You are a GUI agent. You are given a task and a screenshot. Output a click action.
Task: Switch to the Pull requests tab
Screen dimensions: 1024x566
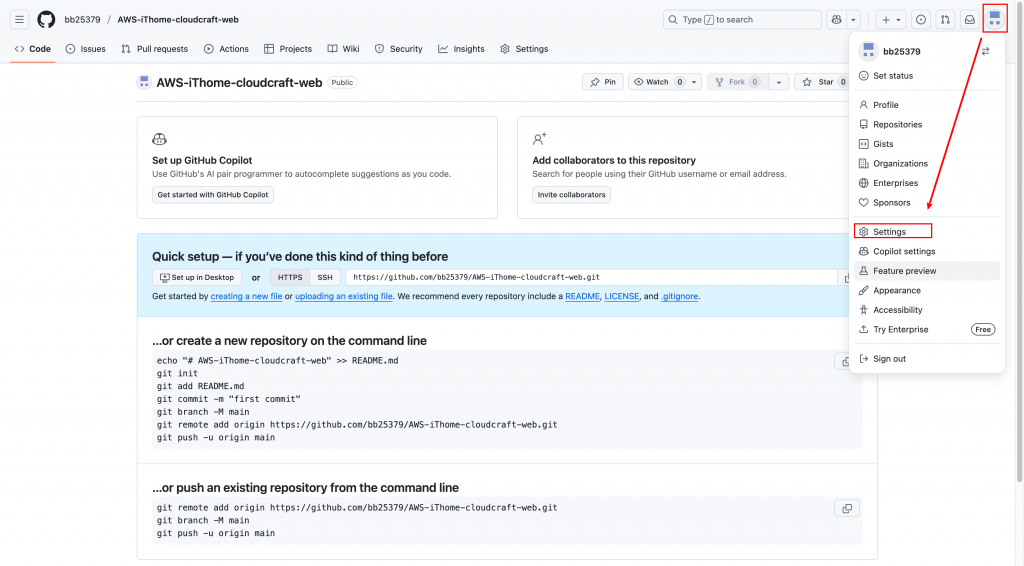click(155, 49)
